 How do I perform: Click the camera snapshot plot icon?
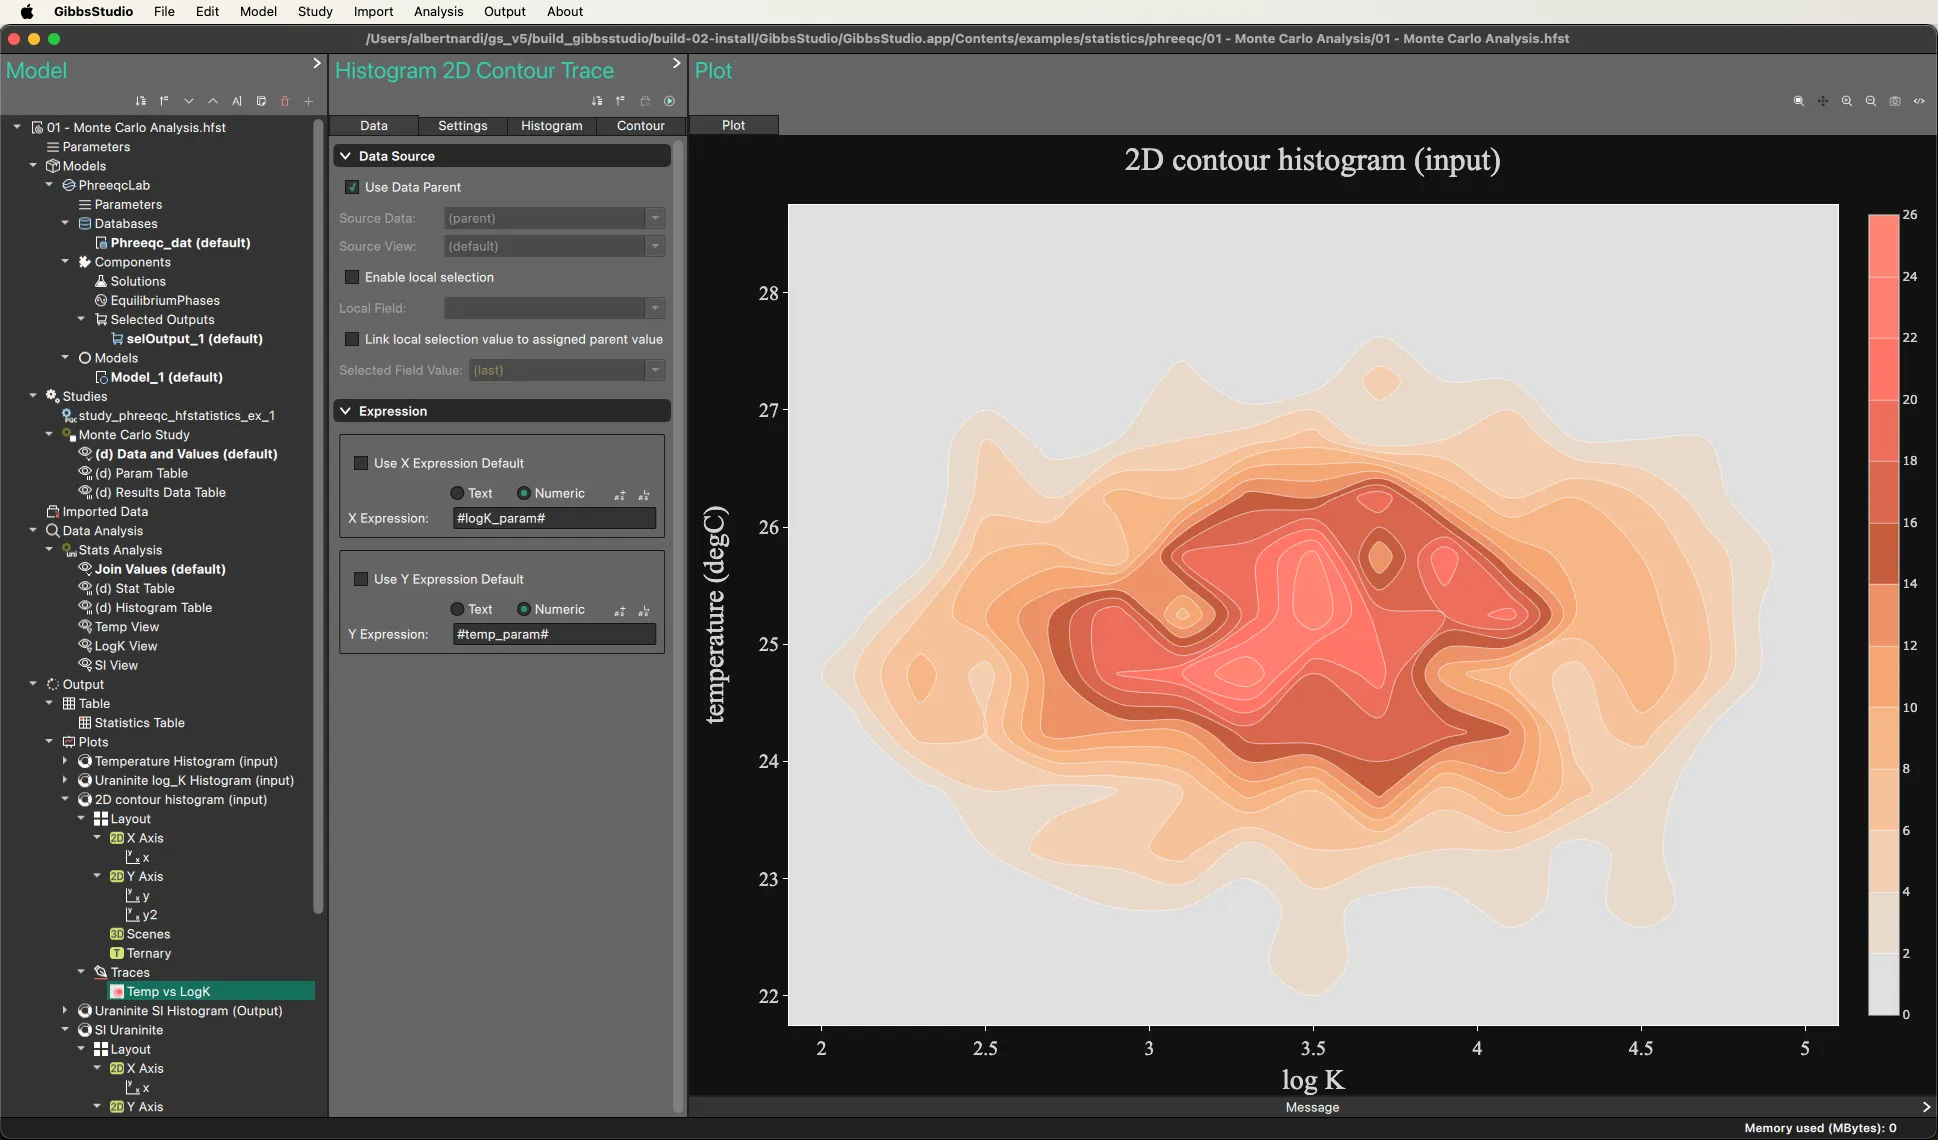coord(1895,101)
